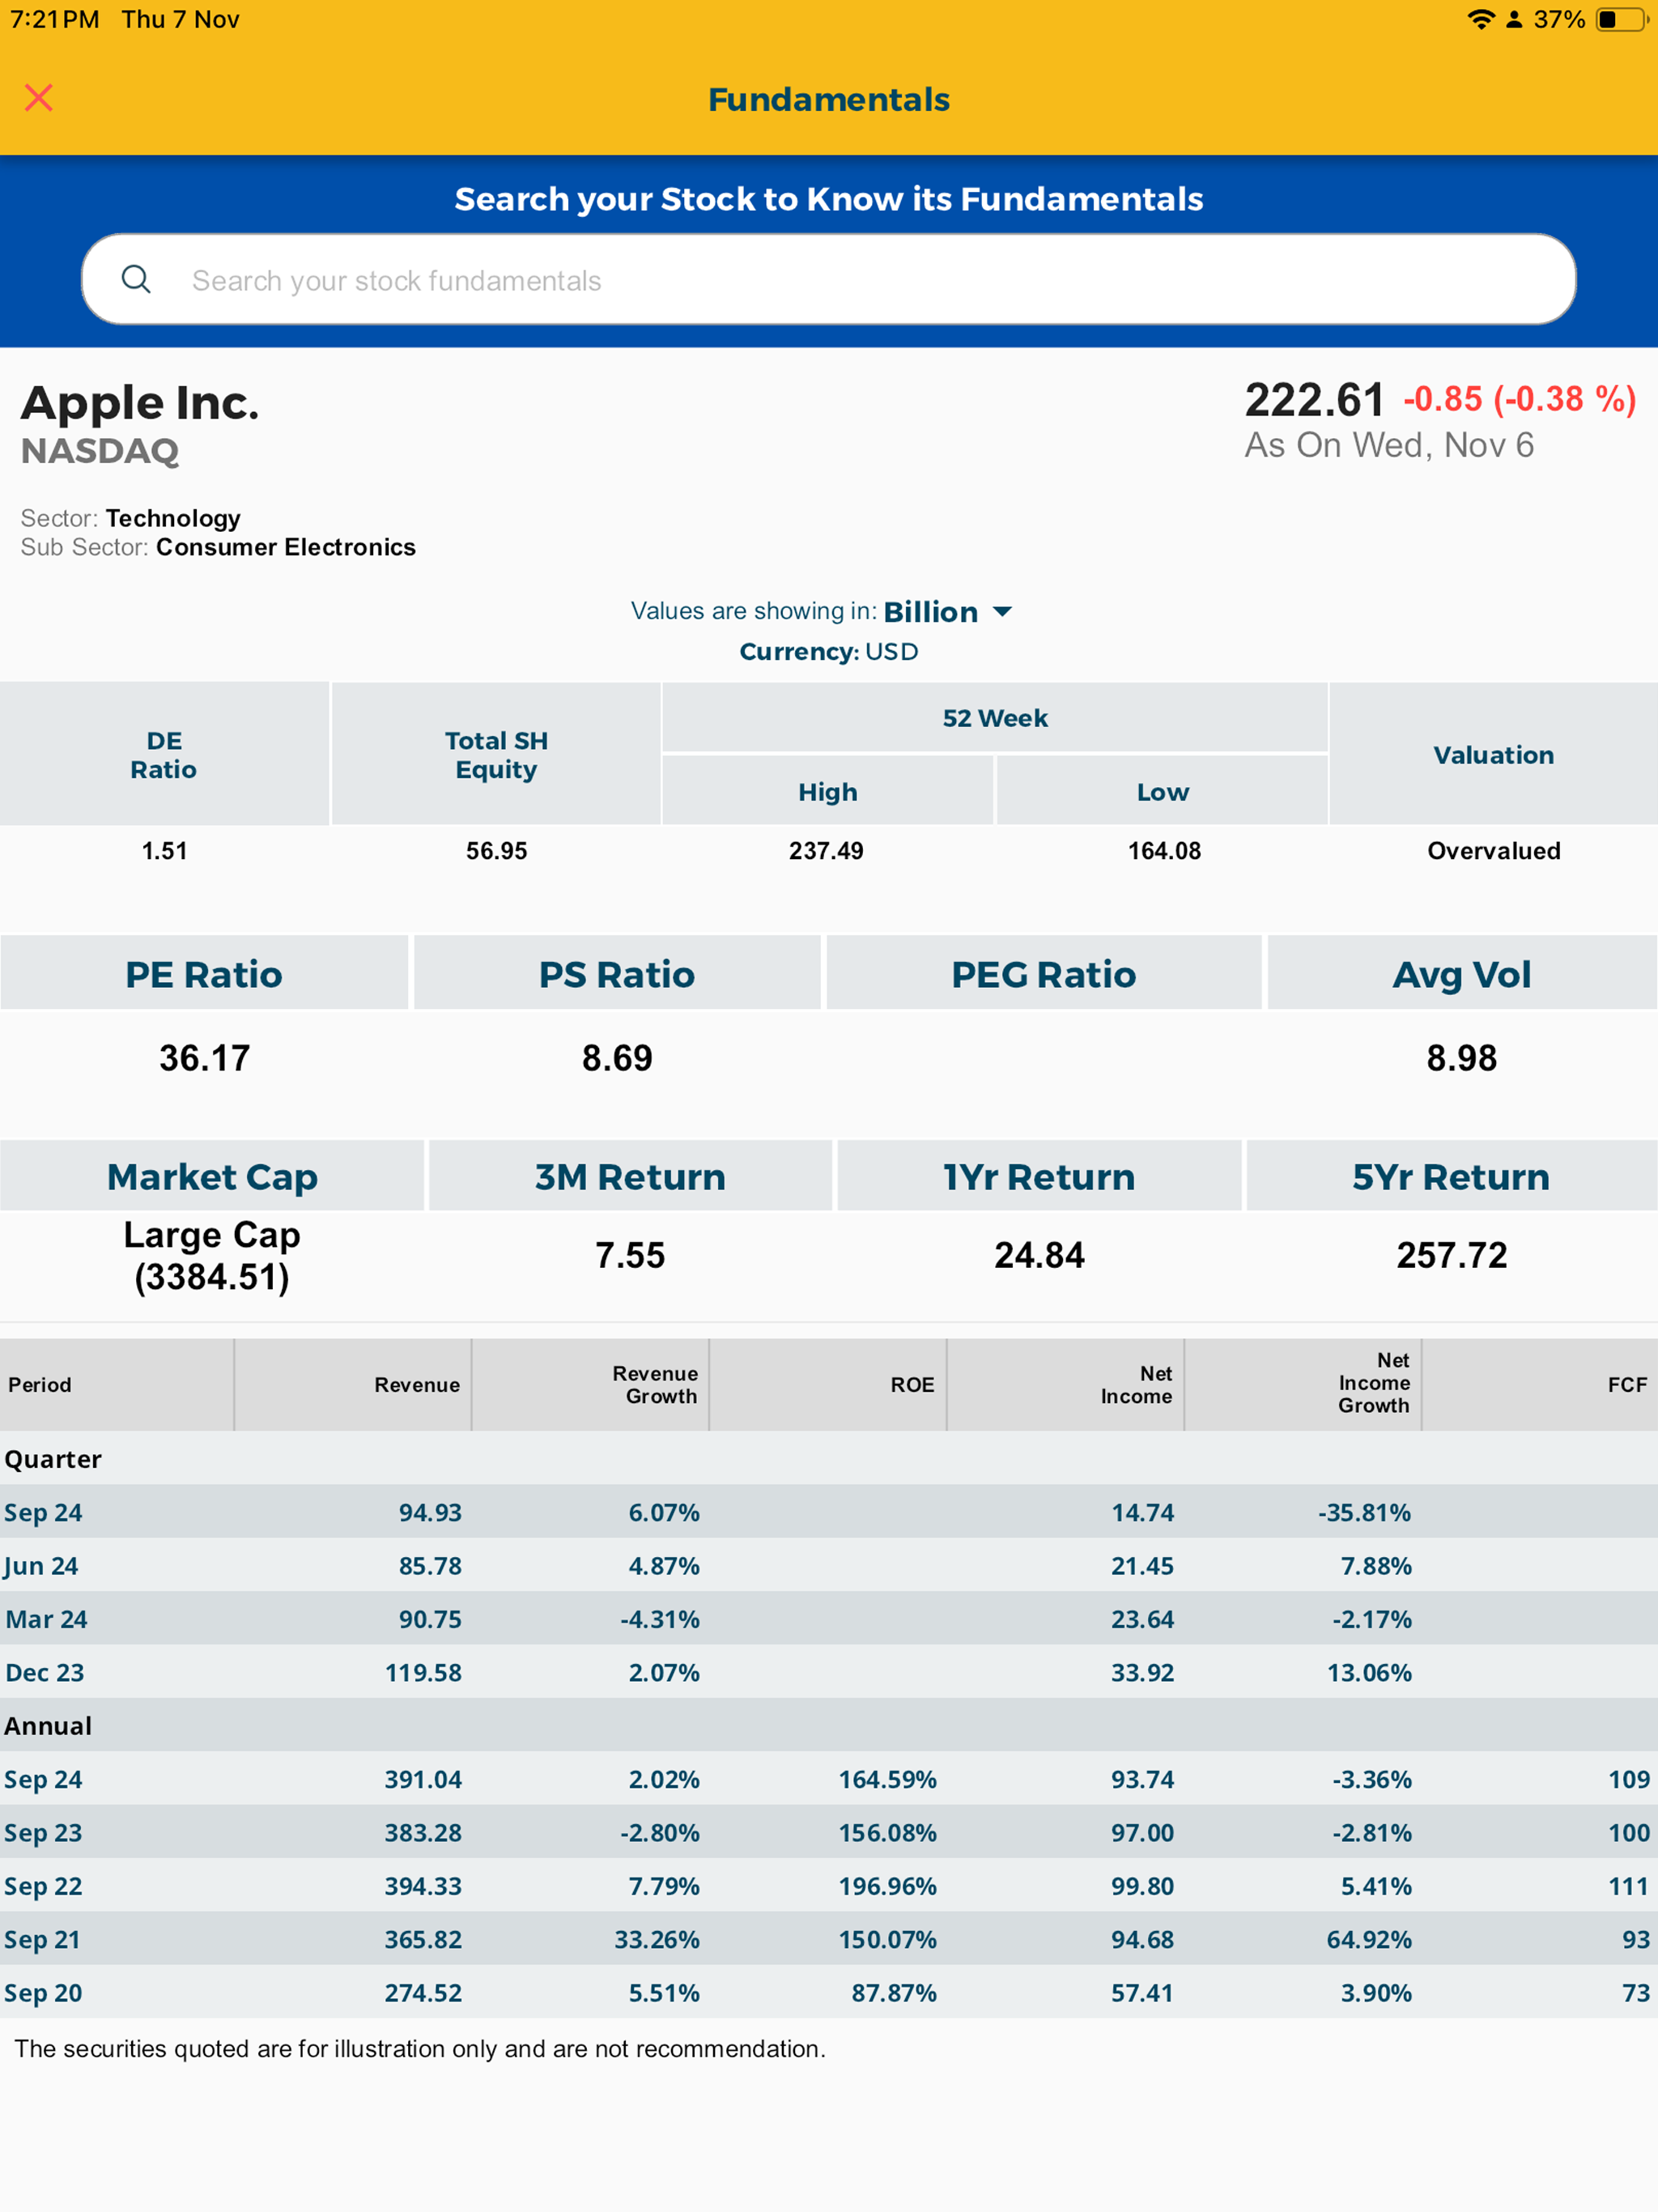Select the Annual section heading

point(48,1726)
